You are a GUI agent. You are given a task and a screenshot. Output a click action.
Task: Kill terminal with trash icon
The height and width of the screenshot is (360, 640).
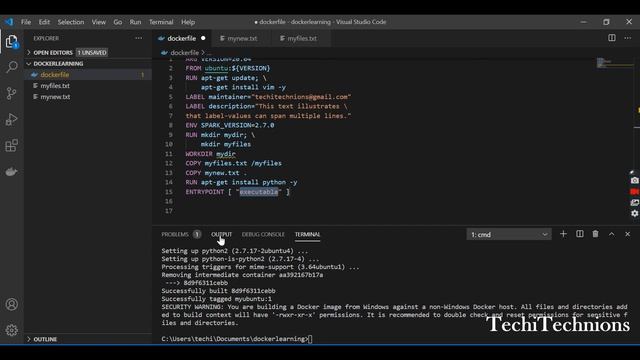pyautogui.click(x=596, y=234)
